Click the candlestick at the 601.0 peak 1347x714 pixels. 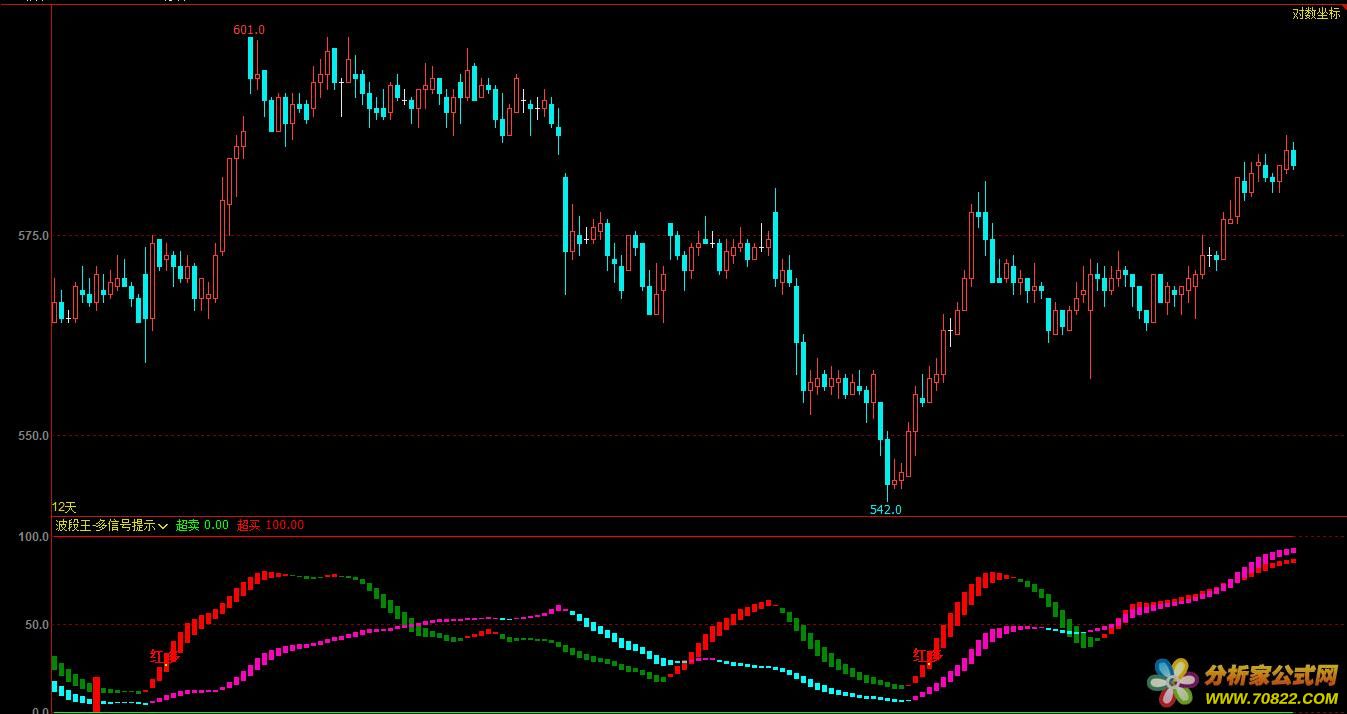(250, 64)
